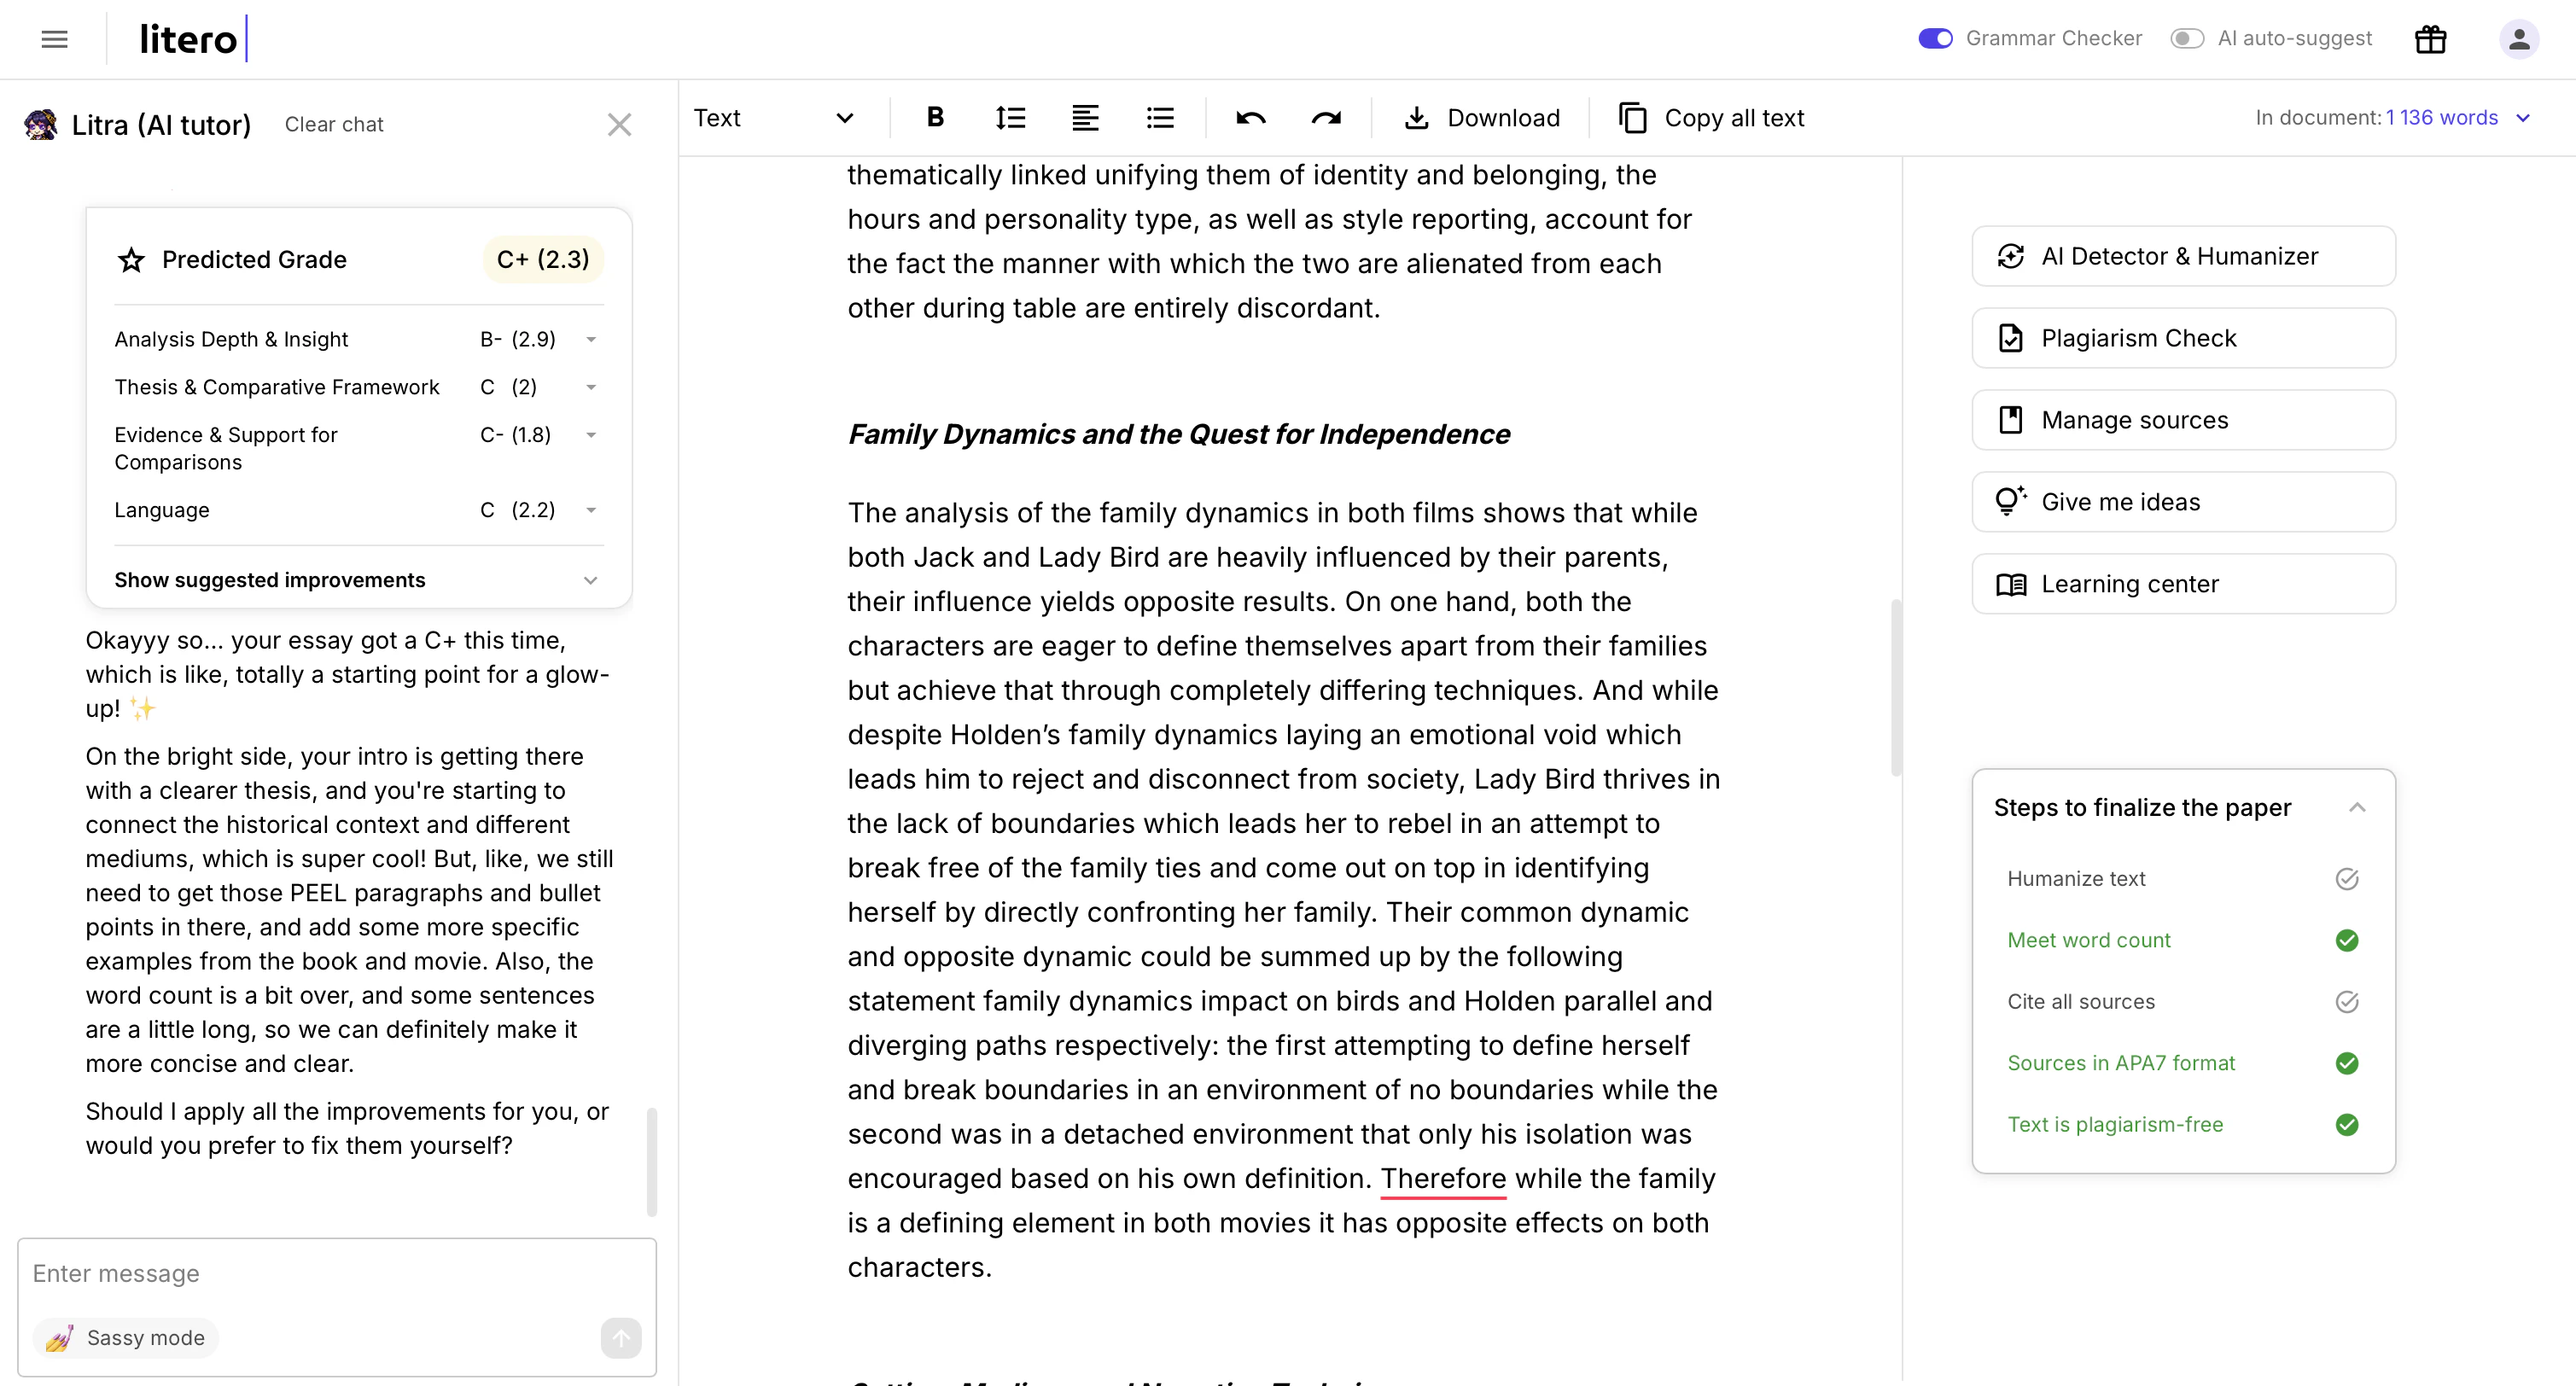Open the Text style dropdown
The image size is (2576, 1386).
775,117
